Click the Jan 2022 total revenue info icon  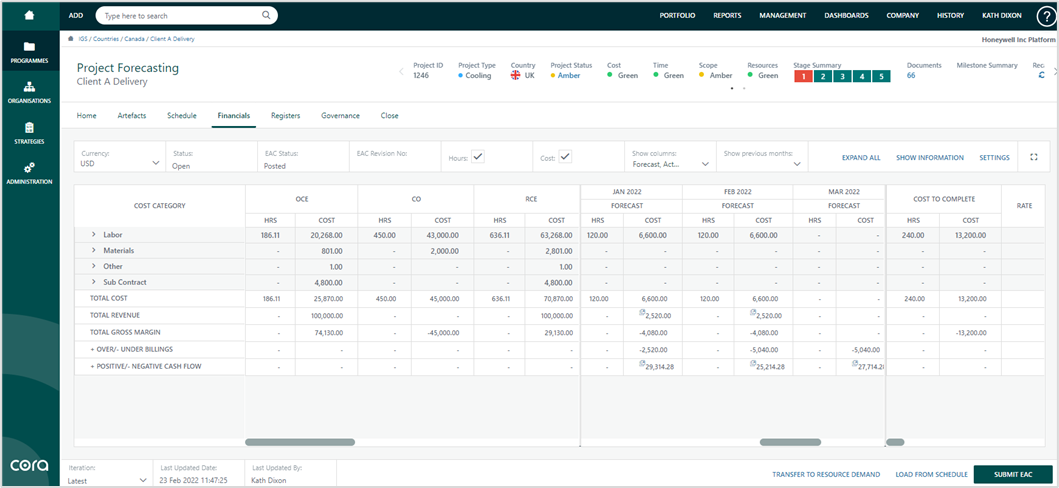[x=642, y=312]
